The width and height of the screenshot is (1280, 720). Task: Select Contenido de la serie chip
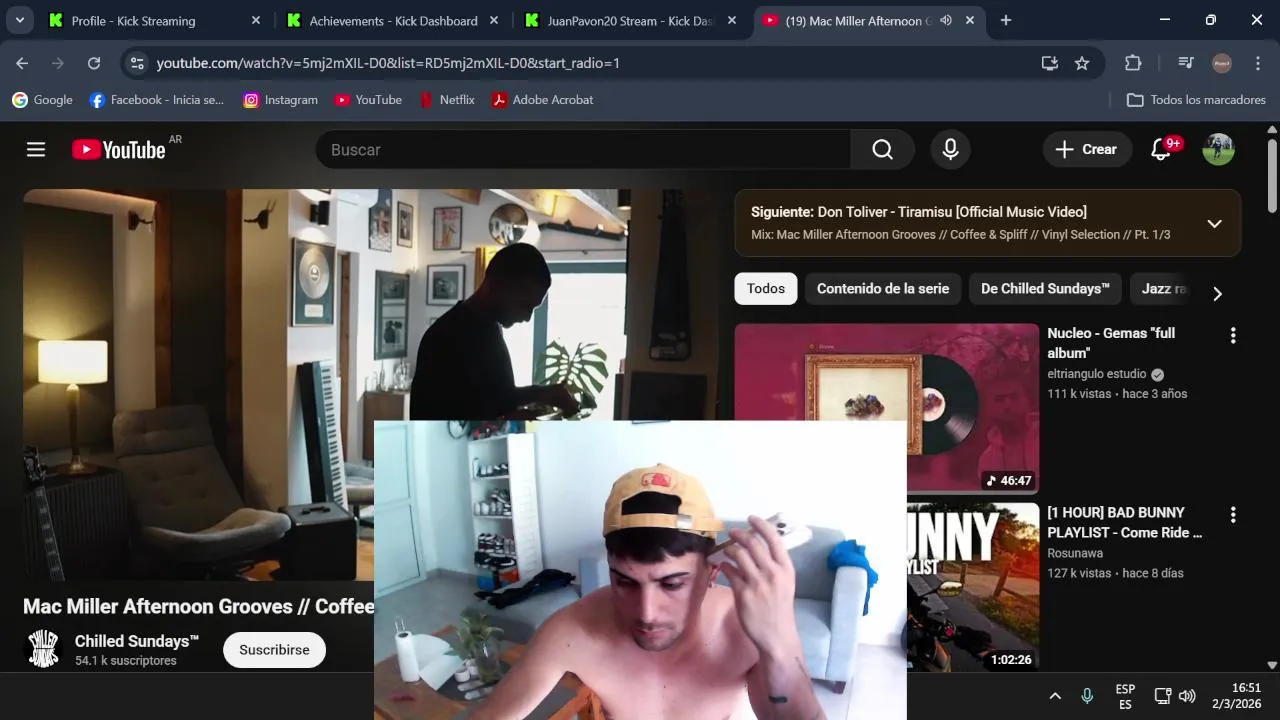click(x=883, y=288)
